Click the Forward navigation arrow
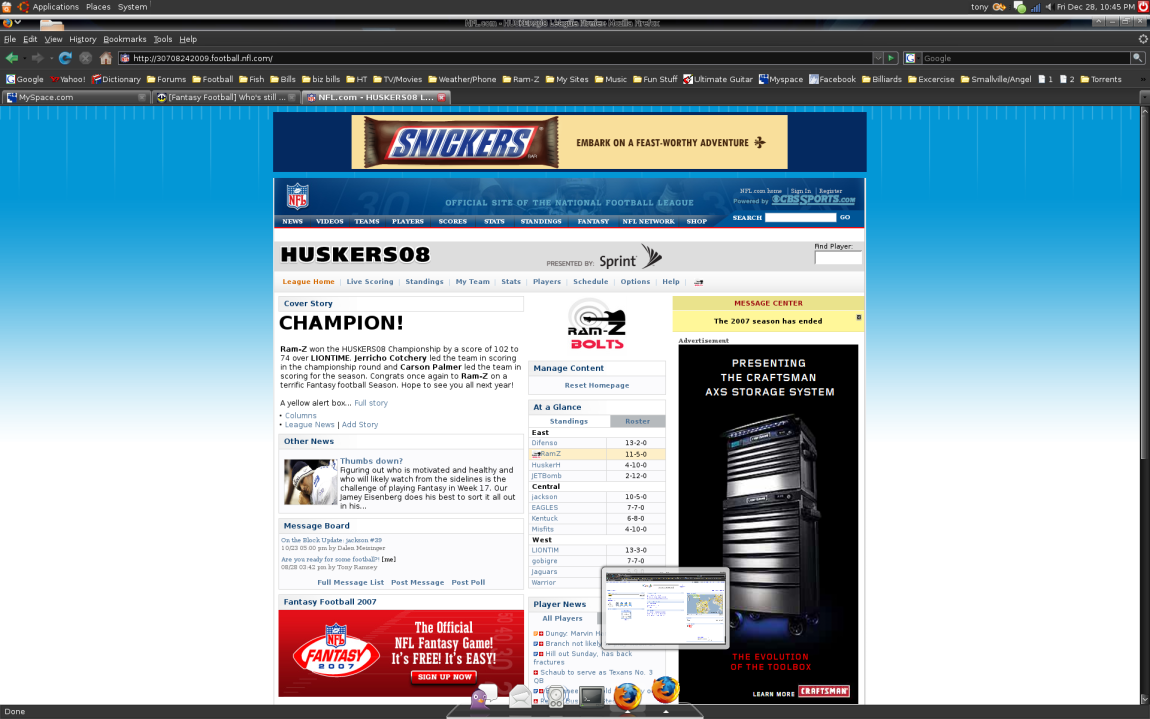Screen dimensions: 1150x719 tap(37, 58)
